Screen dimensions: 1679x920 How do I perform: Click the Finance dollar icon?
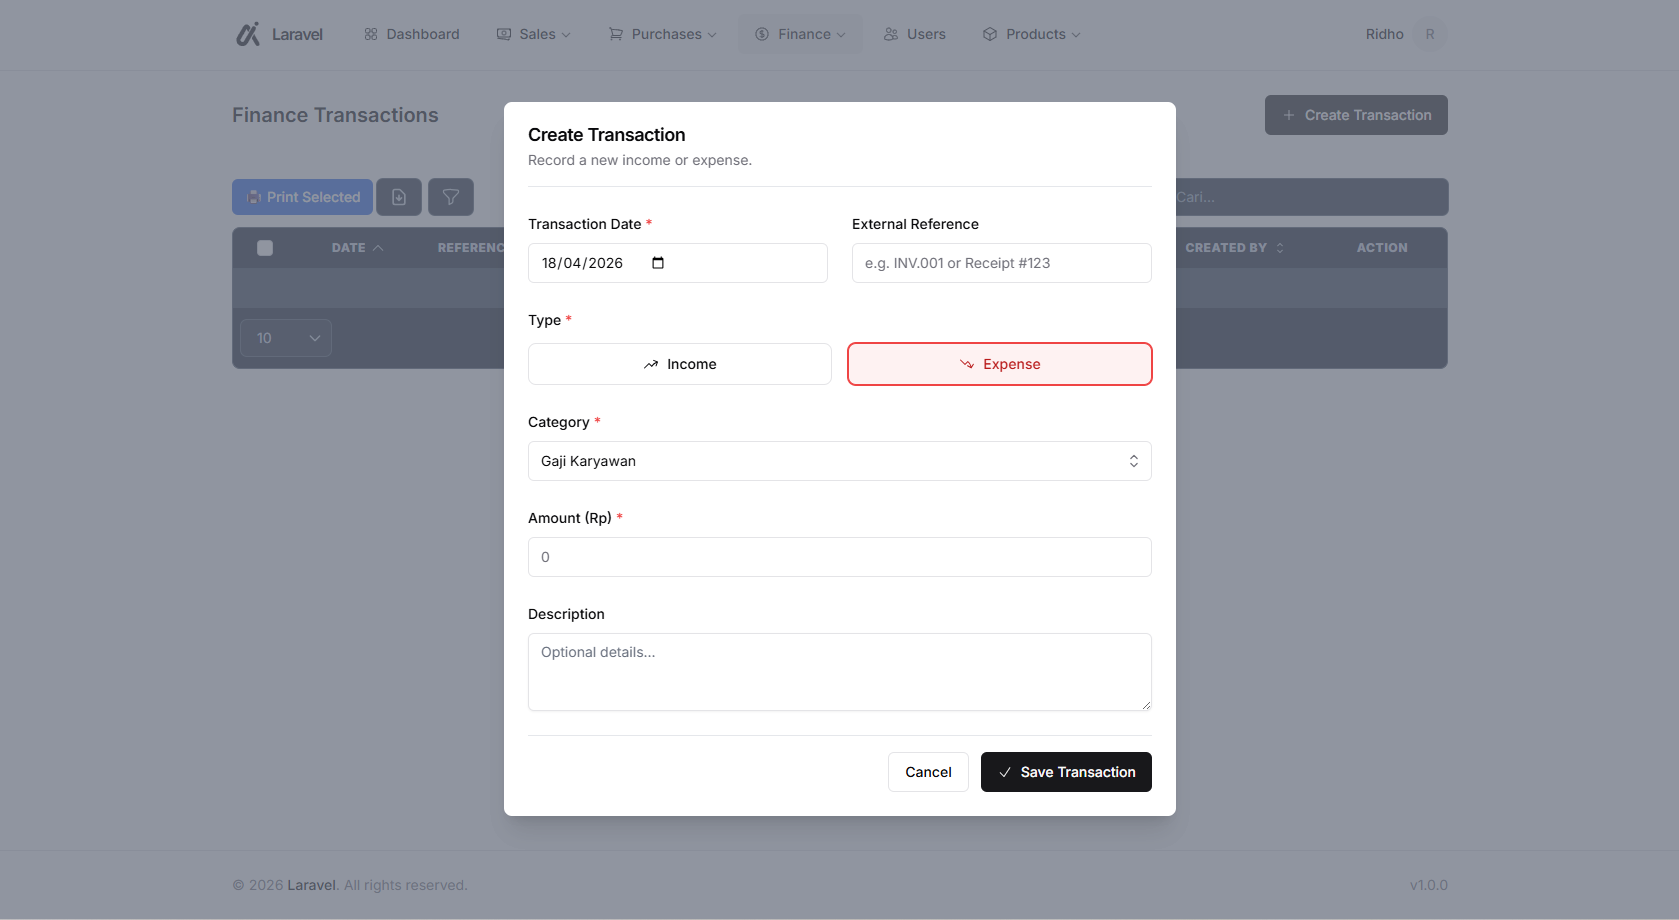(x=762, y=34)
